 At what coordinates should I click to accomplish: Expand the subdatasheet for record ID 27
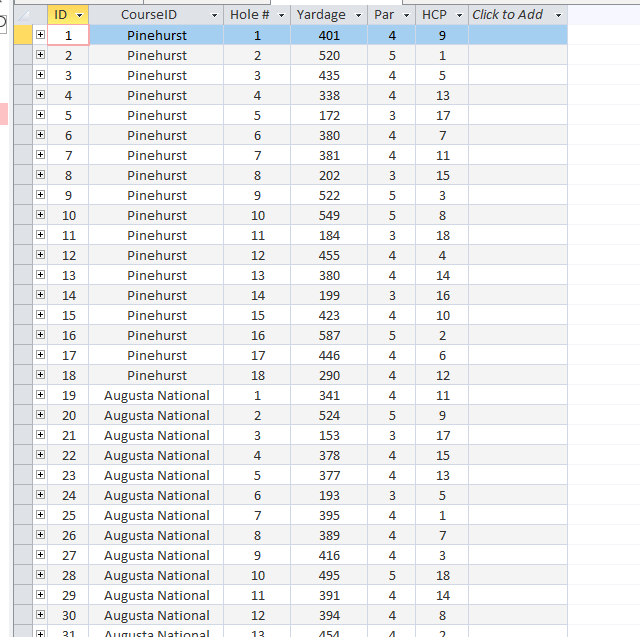pyautogui.click(x=40, y=555)
